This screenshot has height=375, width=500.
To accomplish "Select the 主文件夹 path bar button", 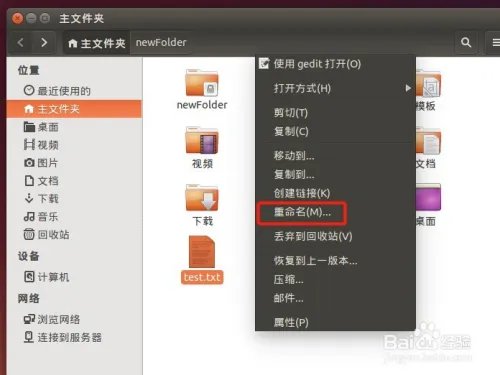I will point(97,43).
